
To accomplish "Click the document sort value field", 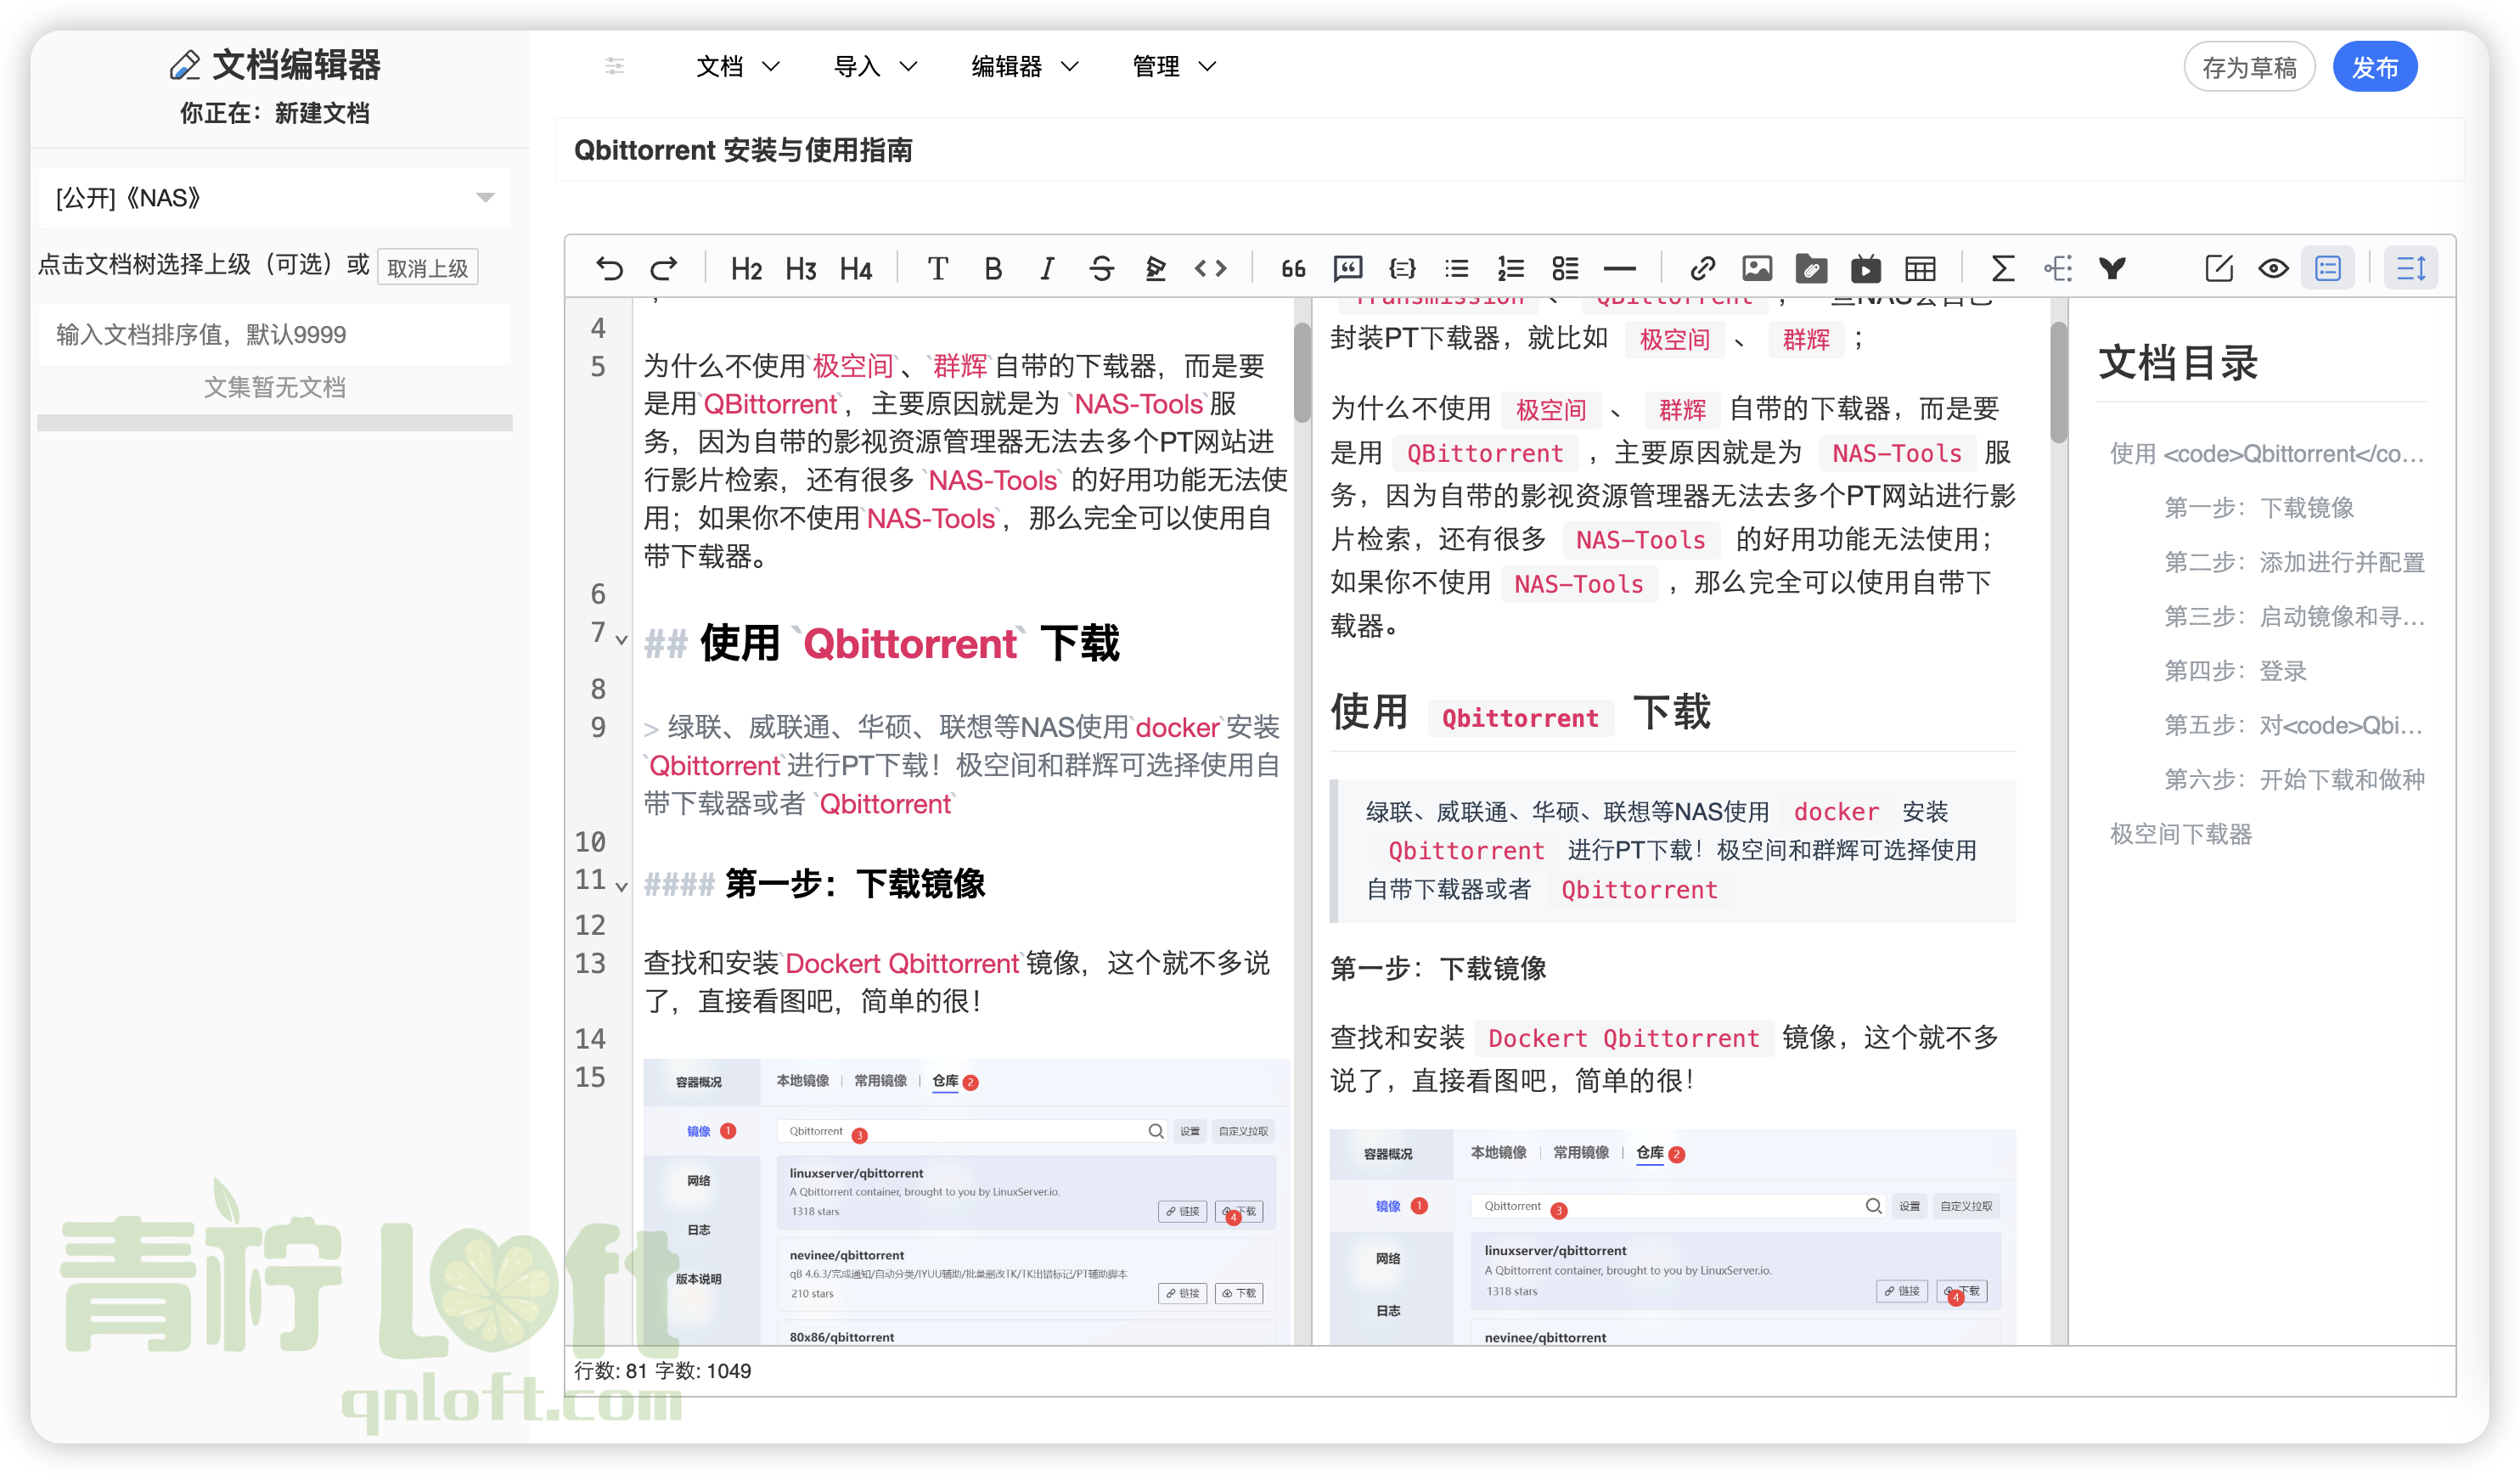I will coord(275,334).
